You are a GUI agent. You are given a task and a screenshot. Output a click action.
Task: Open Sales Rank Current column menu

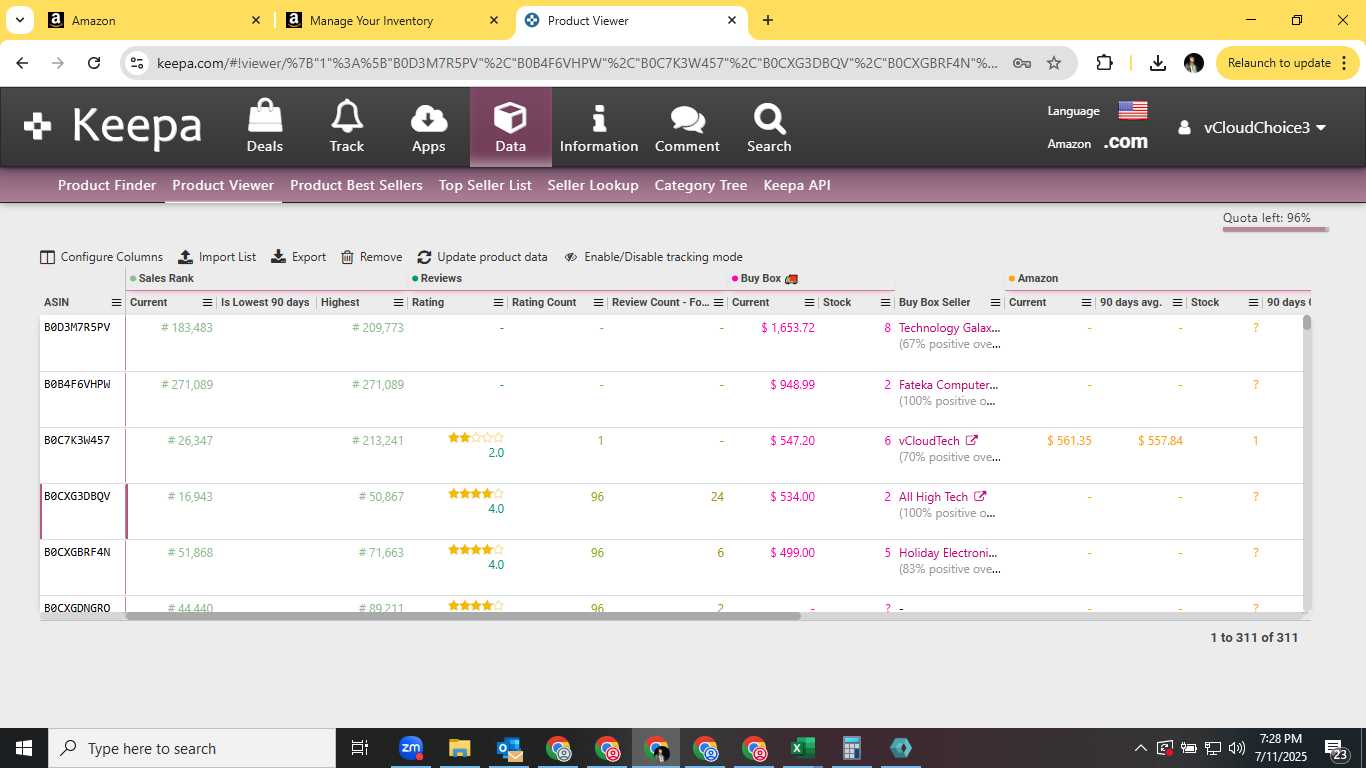pos(208,302)
